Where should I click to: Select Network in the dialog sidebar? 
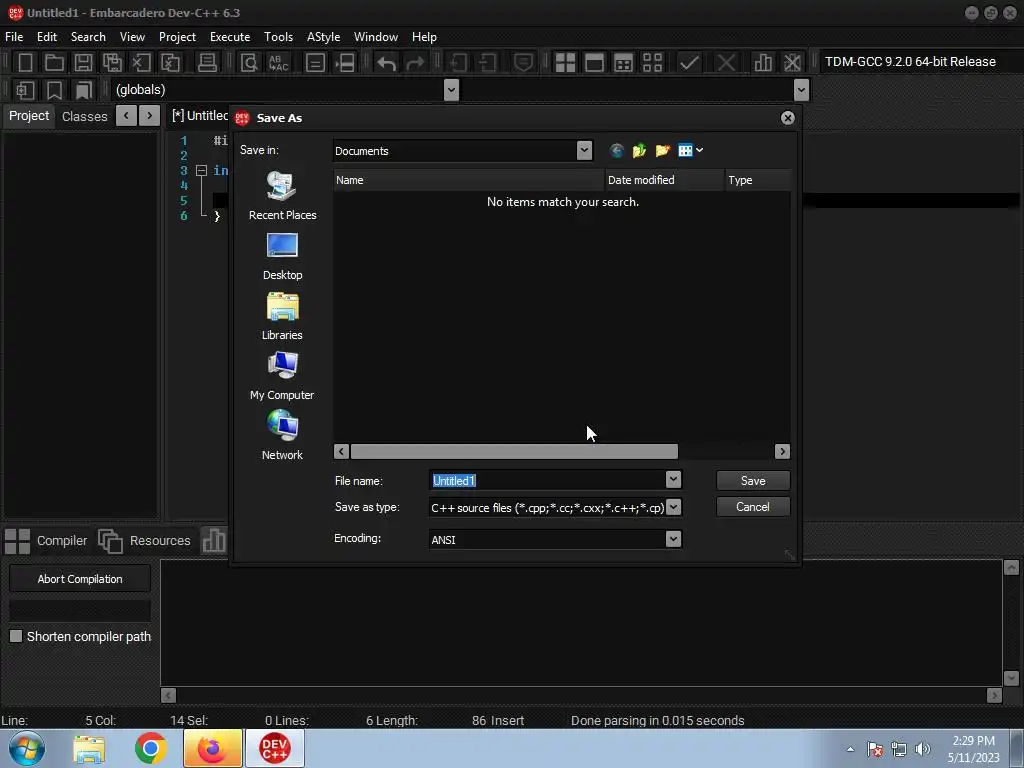tap(282, 436)
